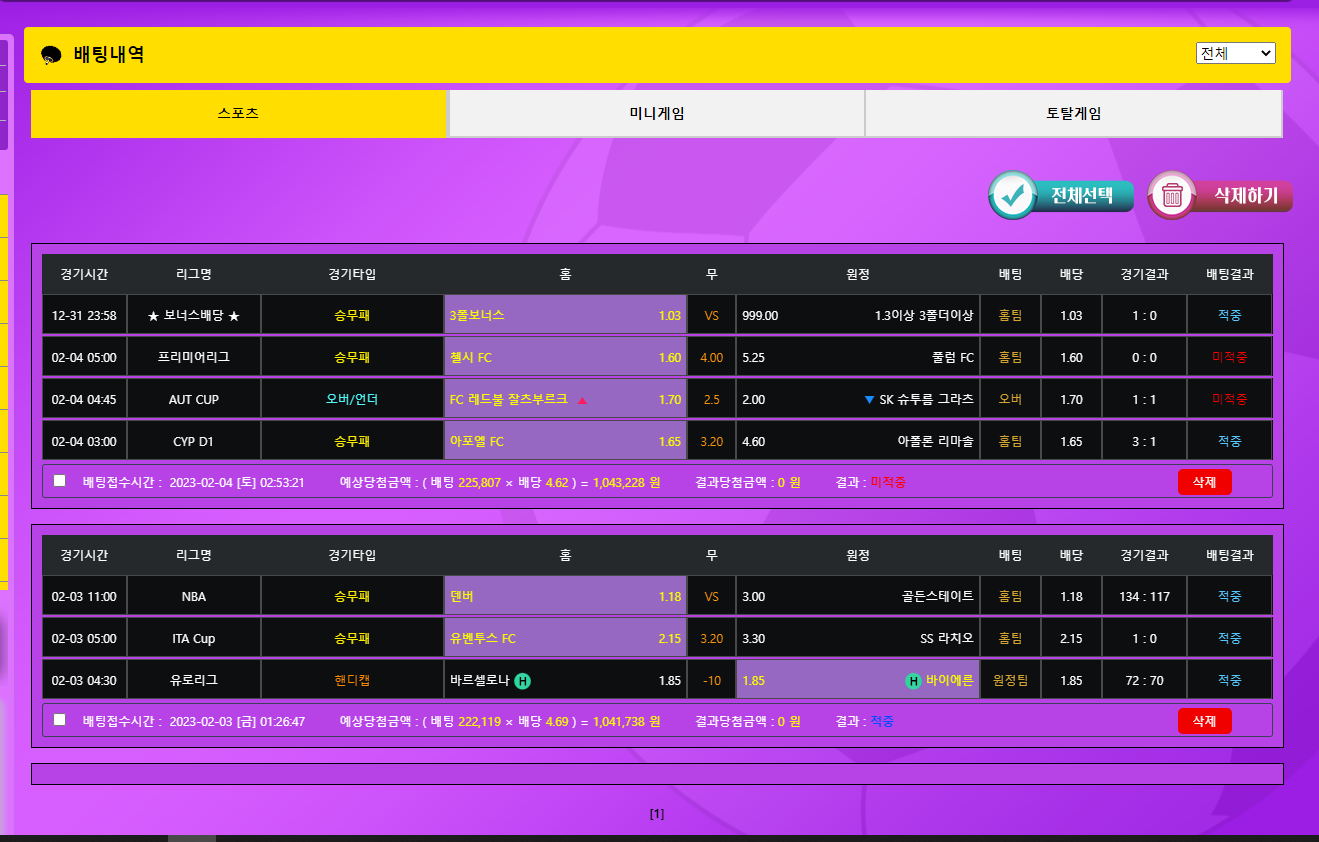Click the checkmark icon on 전체선택

click(x=1014, y=196)
